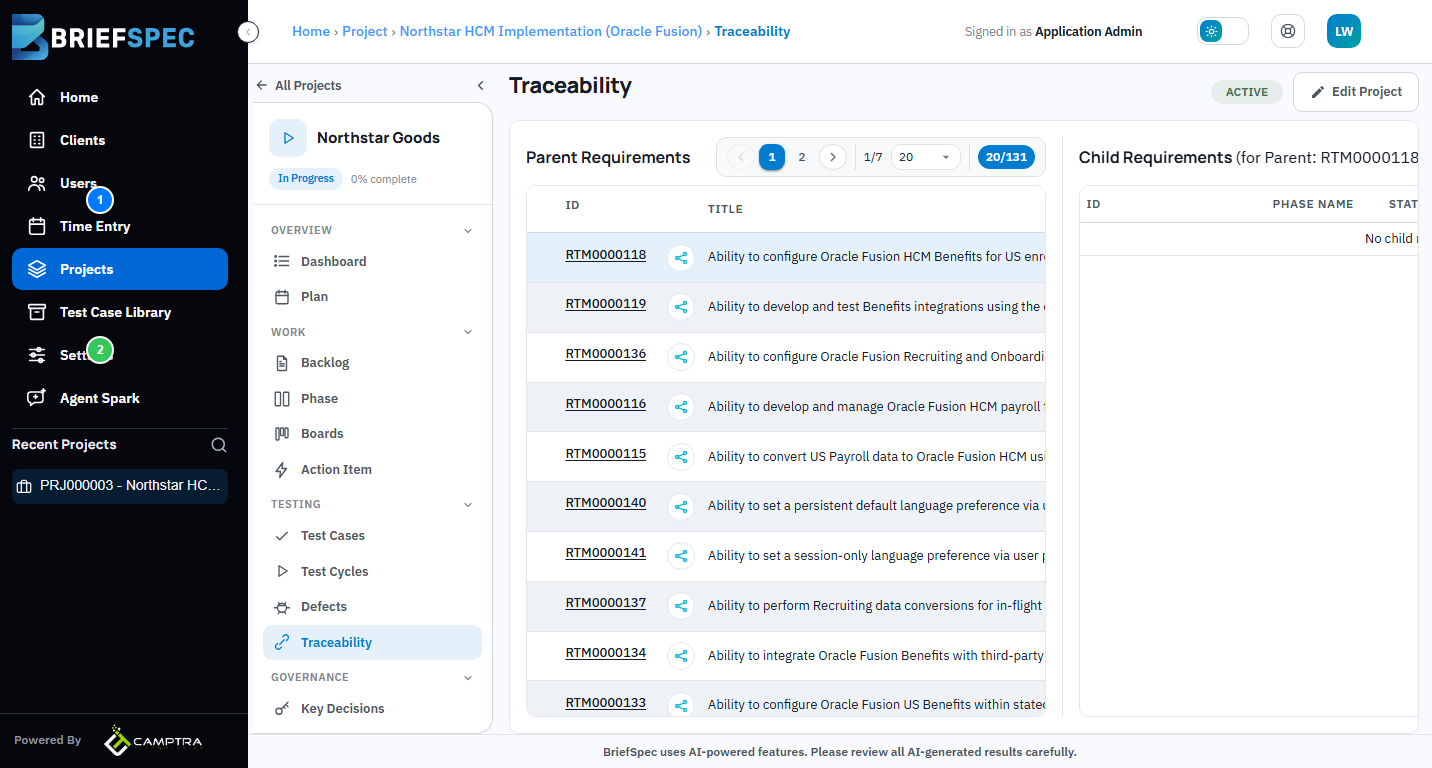The image size is (1432, 768).
Task: Select page 1 in pagination
Action: 772,157
